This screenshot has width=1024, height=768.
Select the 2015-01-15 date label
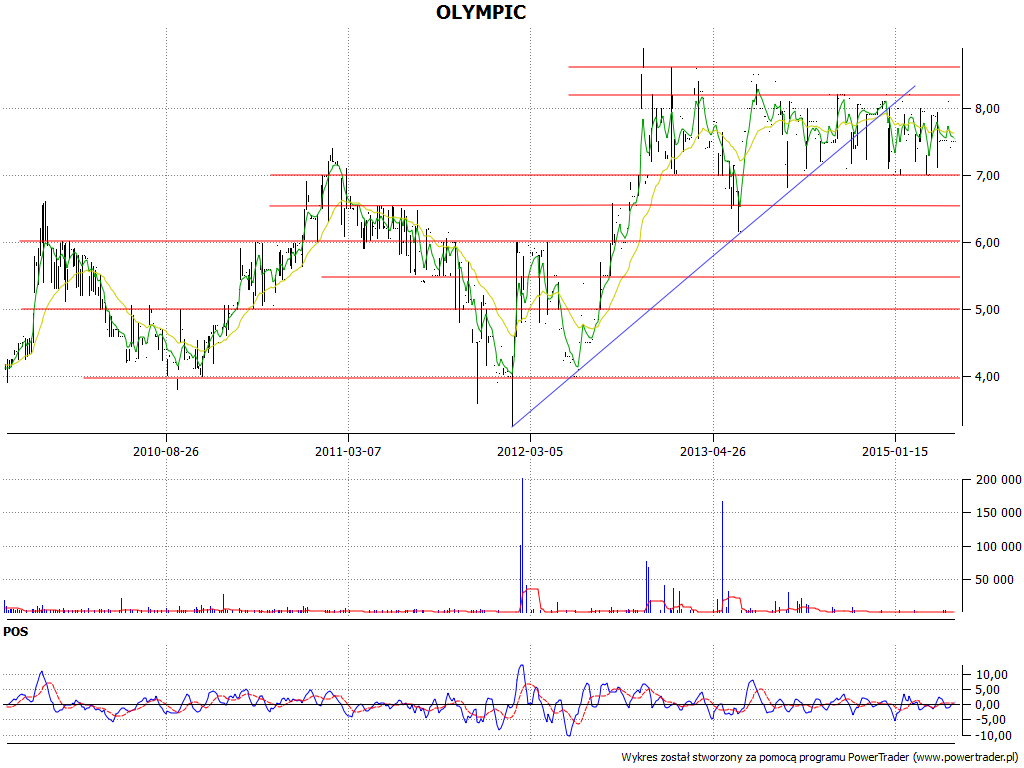click(895, 451)
